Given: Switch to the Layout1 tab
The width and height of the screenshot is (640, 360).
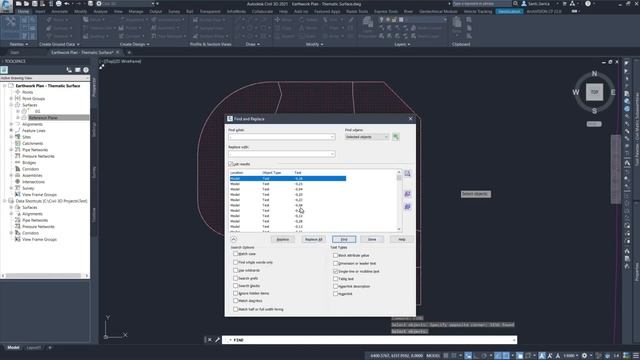Looking at the screenshot, I should (33, 348).
